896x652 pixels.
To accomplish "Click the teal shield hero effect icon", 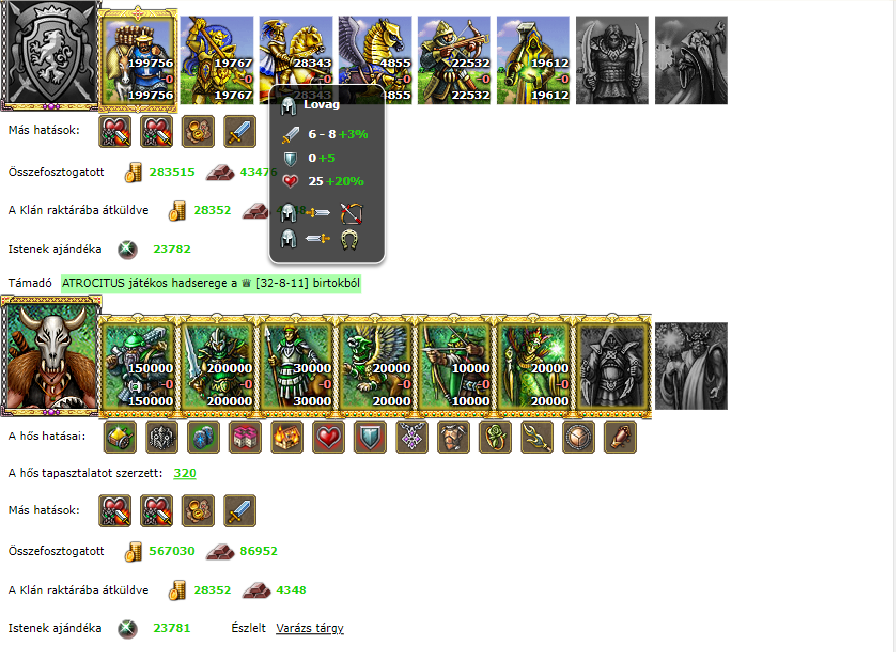I will pyautogui.click(x=370, y=437).
